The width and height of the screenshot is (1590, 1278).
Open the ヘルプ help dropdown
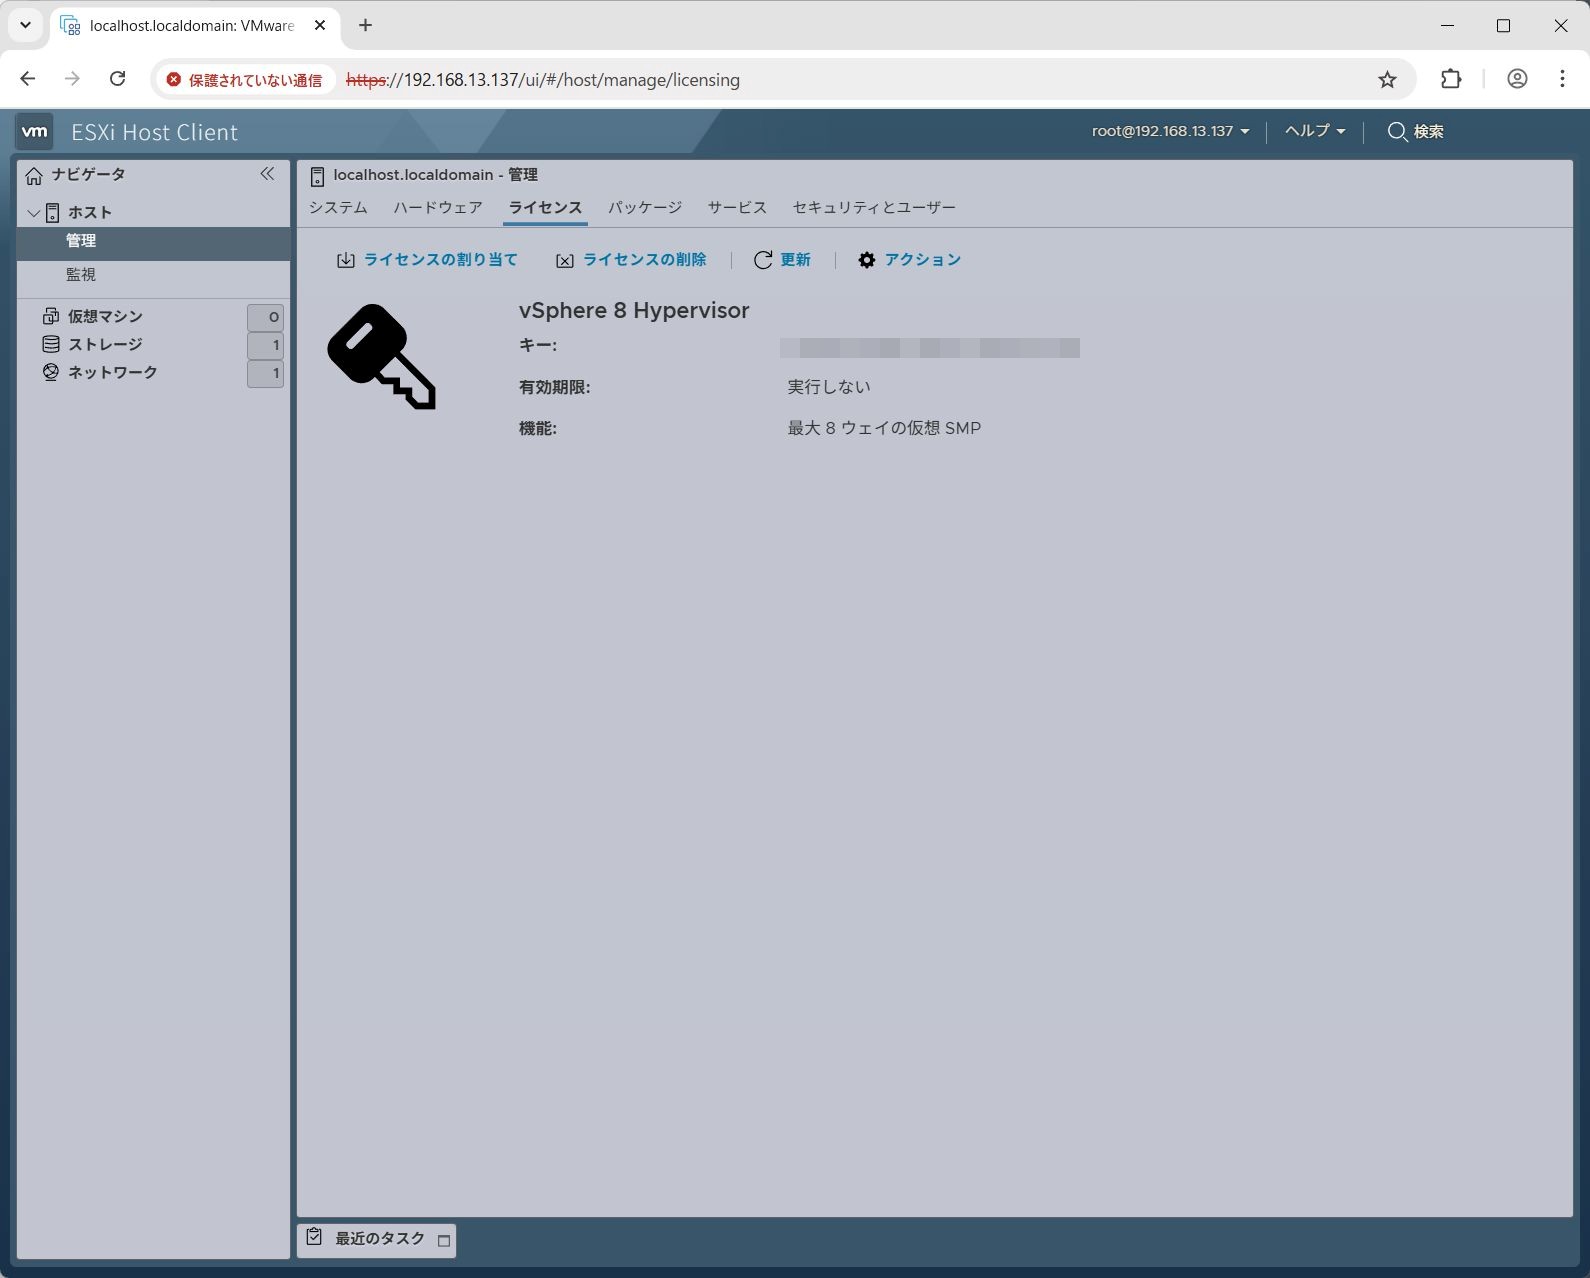point(1315,131)
